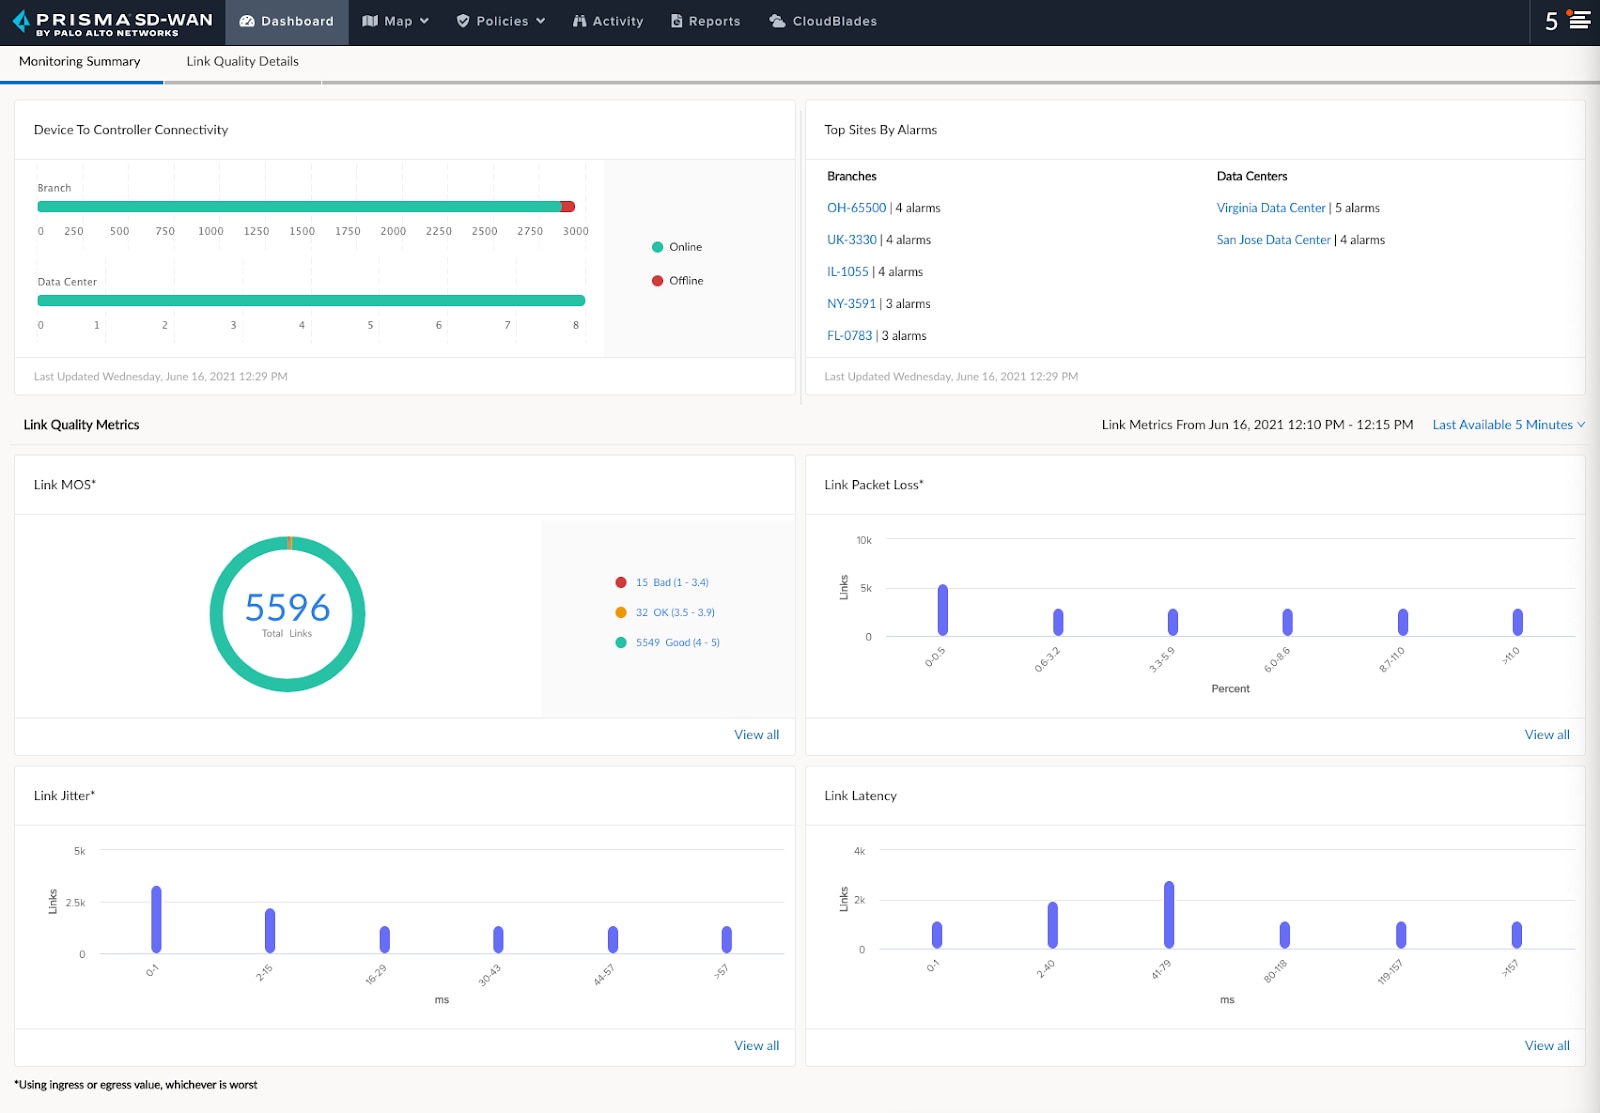Open Activity using the binoculars icon
Image resolution: width=1600 pixels, height=1113 pixels.
[x=578, y=21]
